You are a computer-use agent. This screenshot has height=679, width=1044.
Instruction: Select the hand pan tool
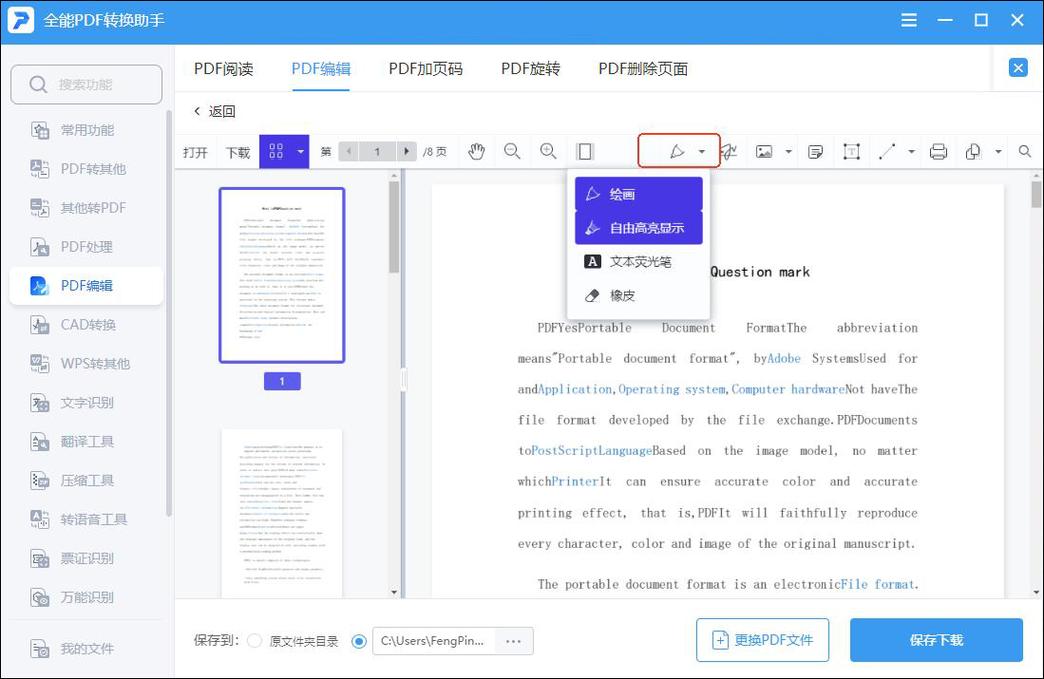[x=477, y=151]
